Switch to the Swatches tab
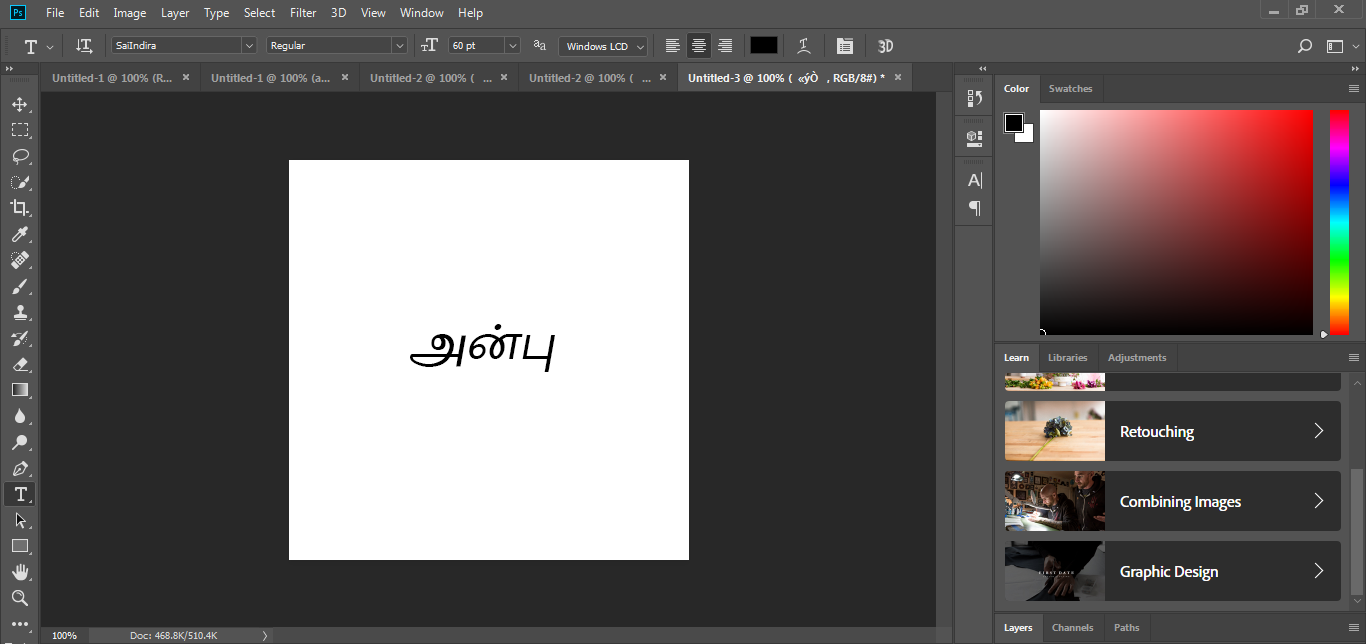 [x=1070, y=89]
